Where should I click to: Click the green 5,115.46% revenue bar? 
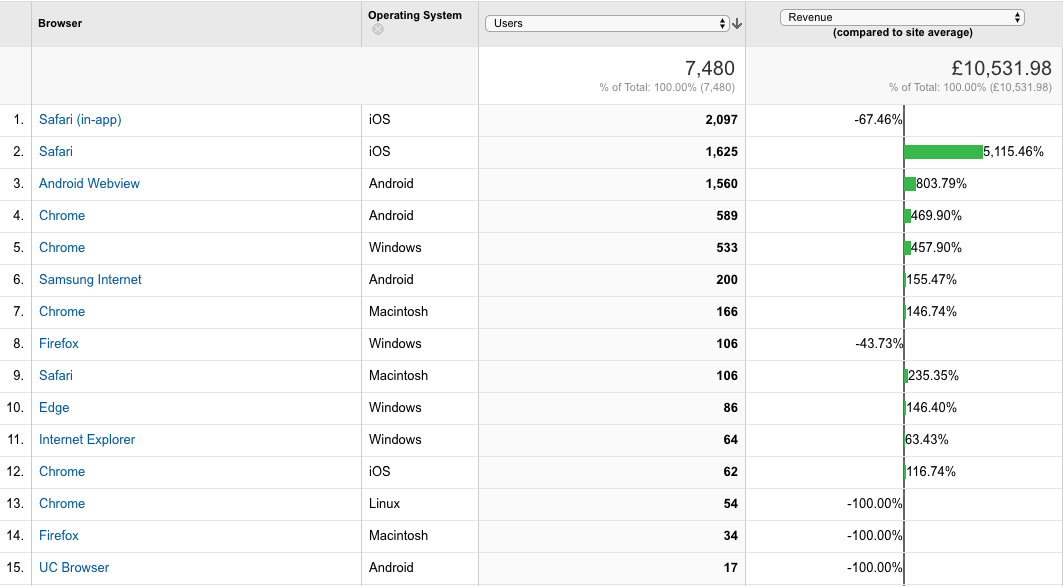point(943,151)
